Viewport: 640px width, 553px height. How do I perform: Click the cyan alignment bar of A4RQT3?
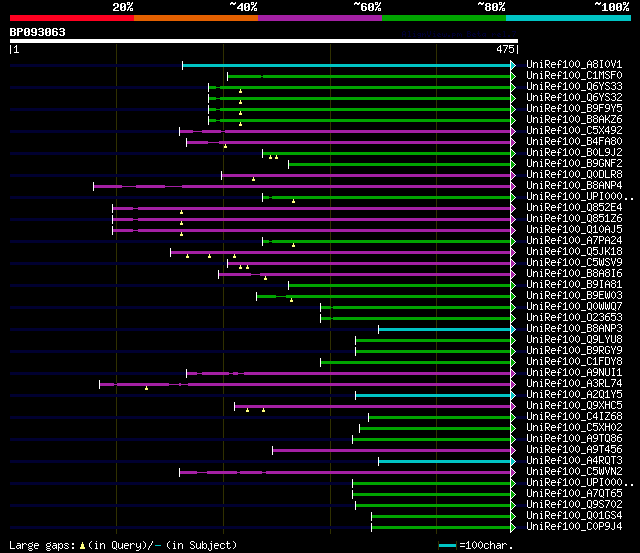[x=444, y=462]
